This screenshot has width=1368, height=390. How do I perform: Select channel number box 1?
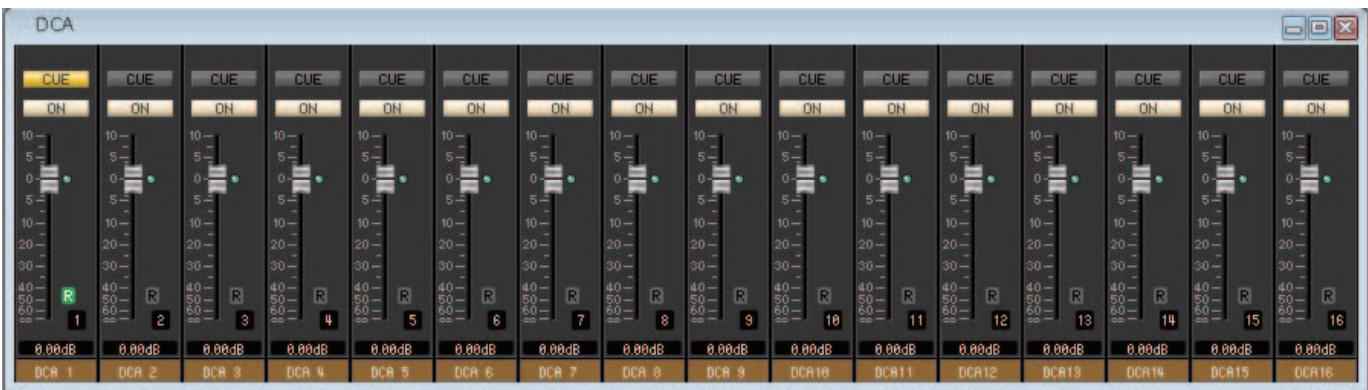(x=77, y=320)
